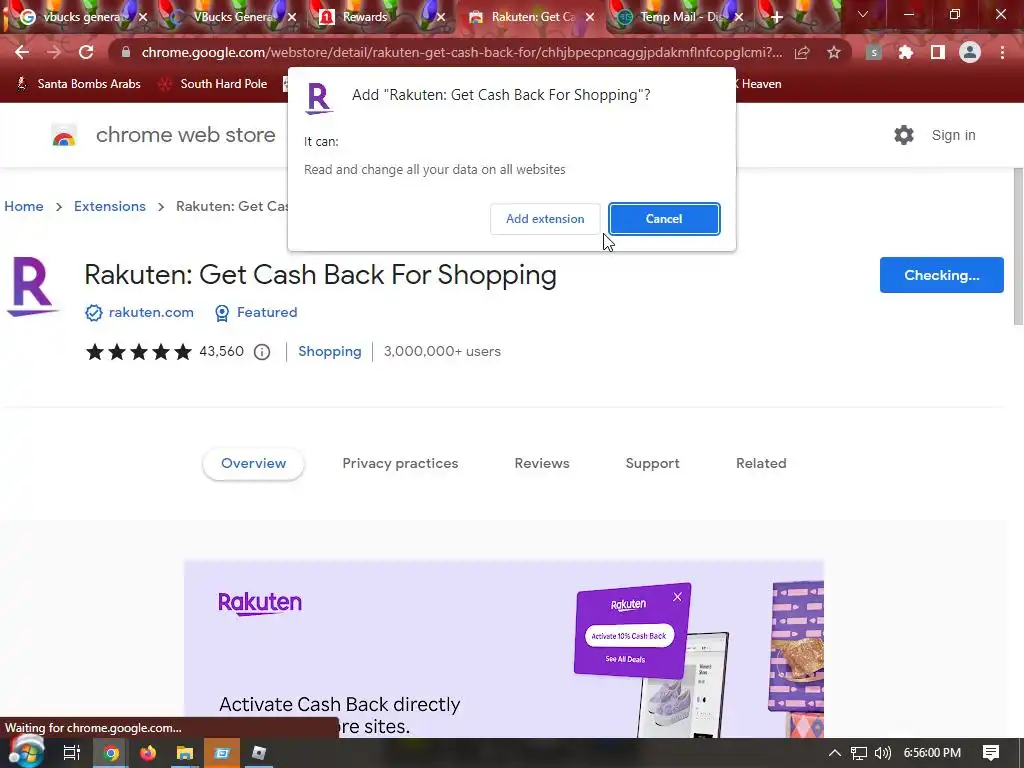
Task: Bookmark this page with the star icon
Action: (x=834, y=52)
